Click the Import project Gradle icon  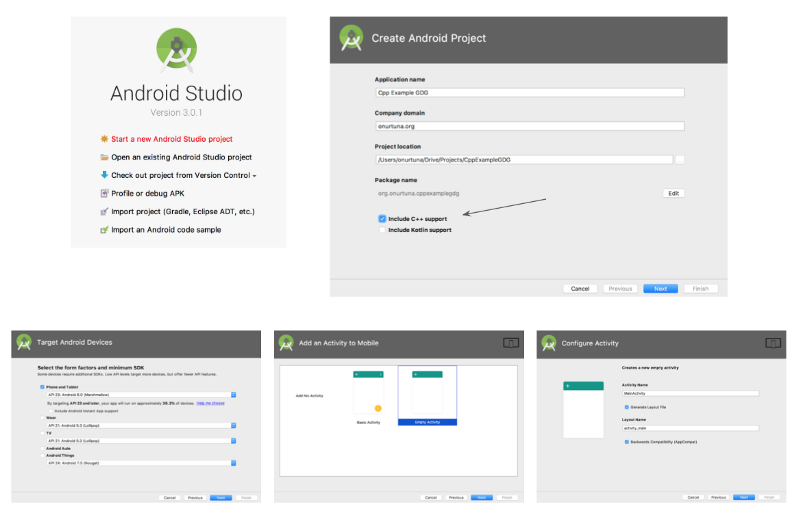click(104, 212)
